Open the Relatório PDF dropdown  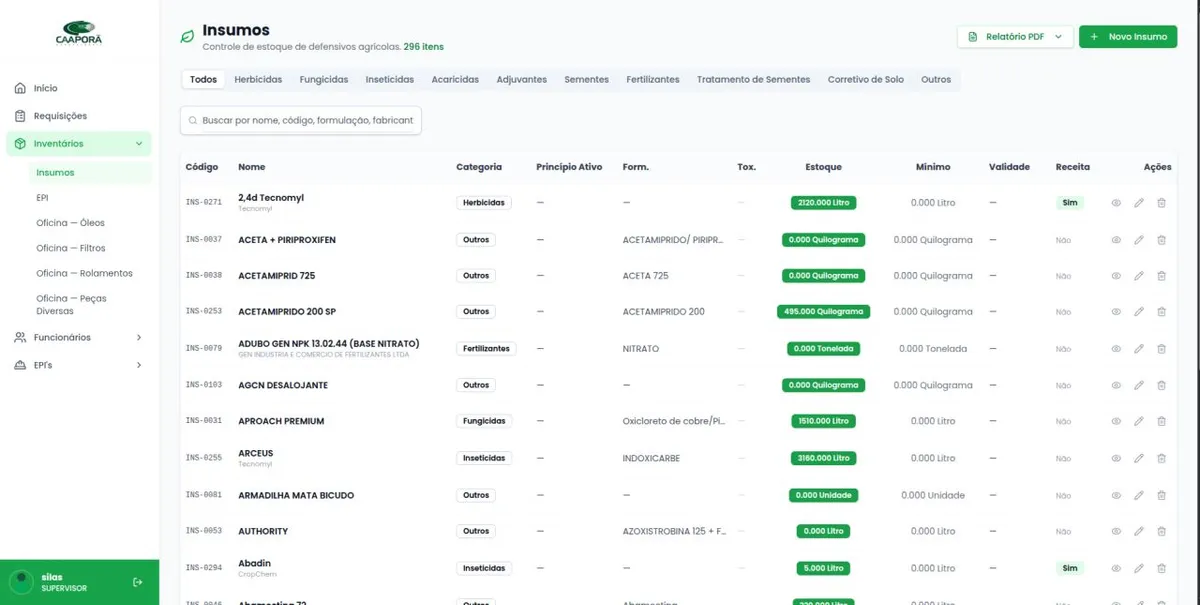(x=1014, y=37)
